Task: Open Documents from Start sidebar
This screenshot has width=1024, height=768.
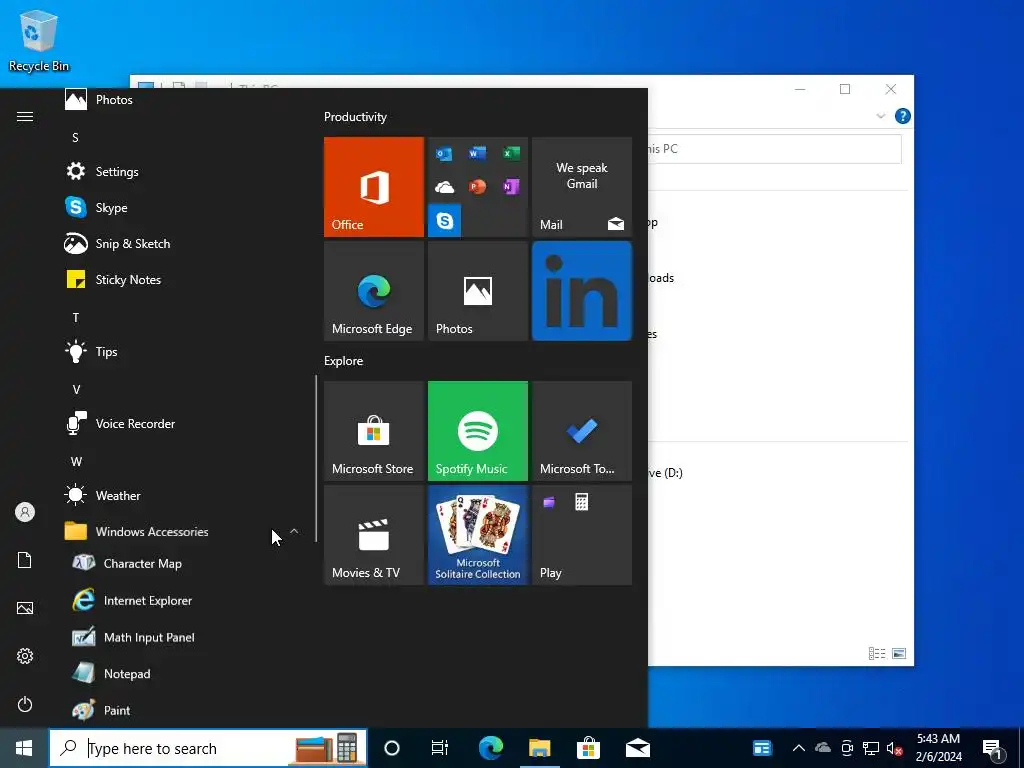Action: (25, 560)
